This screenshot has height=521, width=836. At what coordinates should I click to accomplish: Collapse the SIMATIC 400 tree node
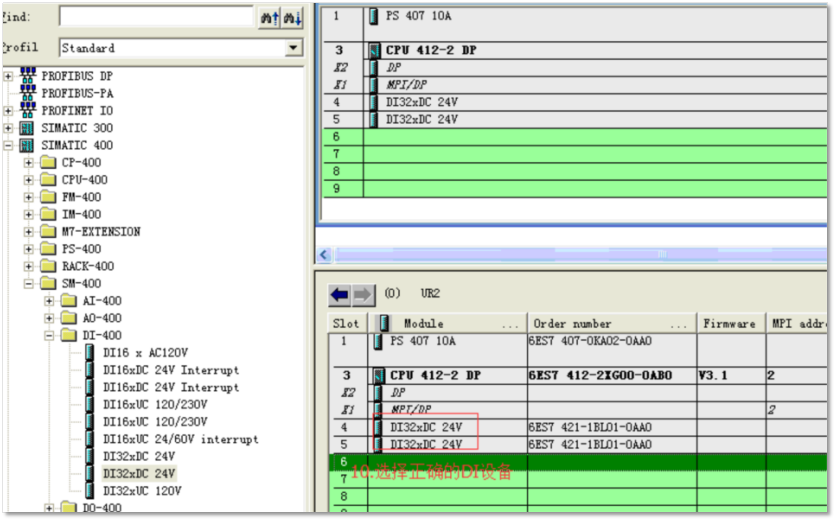tap(8, 145)
